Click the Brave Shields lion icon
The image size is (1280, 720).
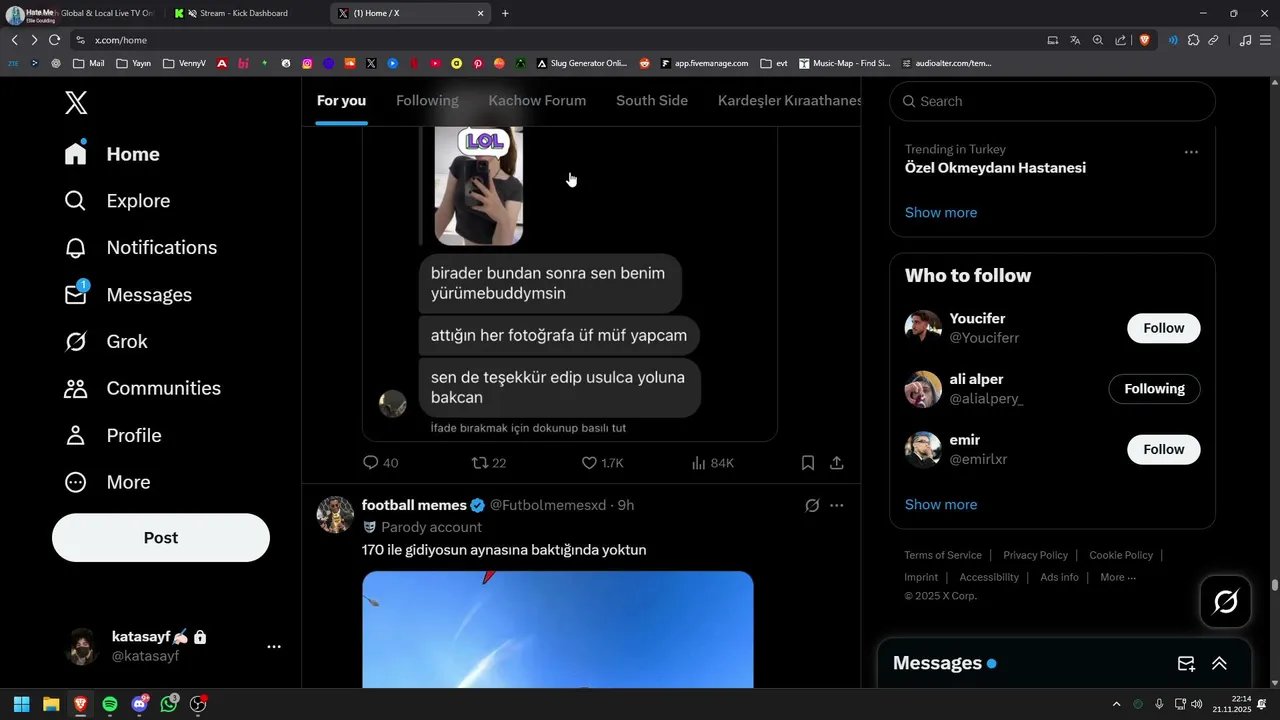coord(1145,40)
